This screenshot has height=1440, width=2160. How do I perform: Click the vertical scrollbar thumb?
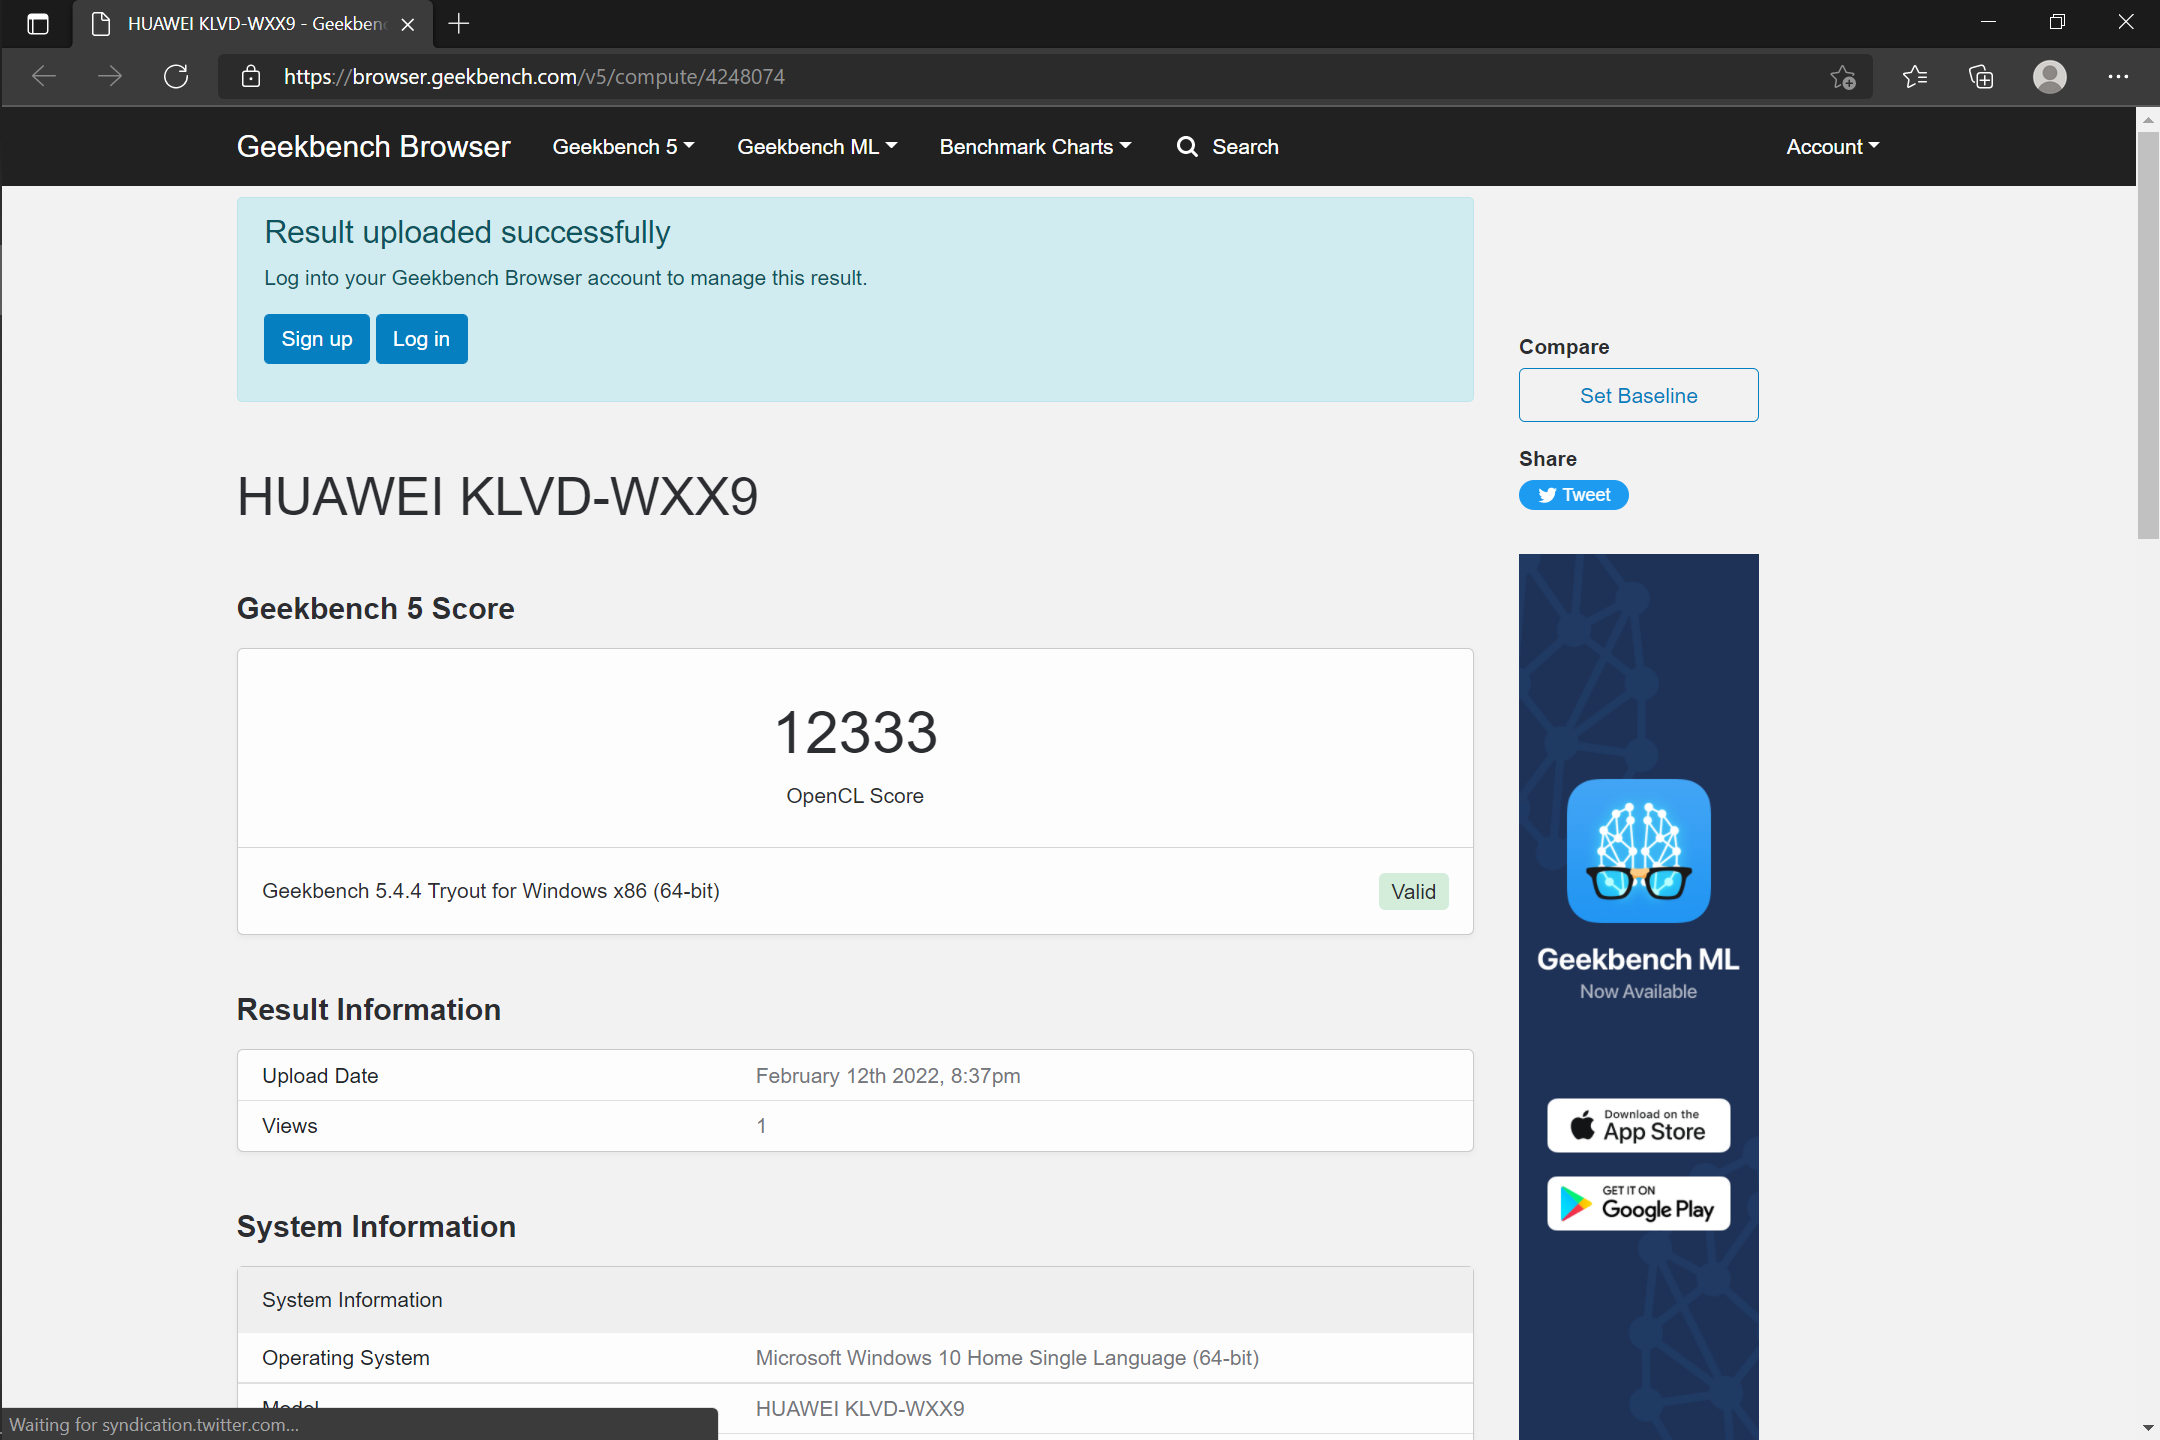click(2148, 335)
